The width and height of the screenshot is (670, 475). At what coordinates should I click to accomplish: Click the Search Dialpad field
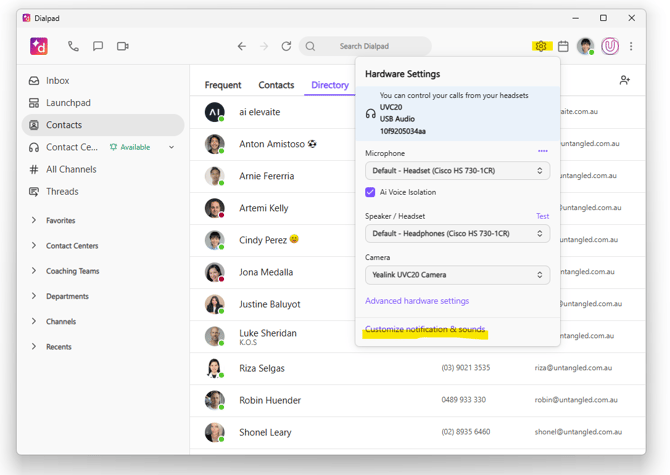point(365,46)
